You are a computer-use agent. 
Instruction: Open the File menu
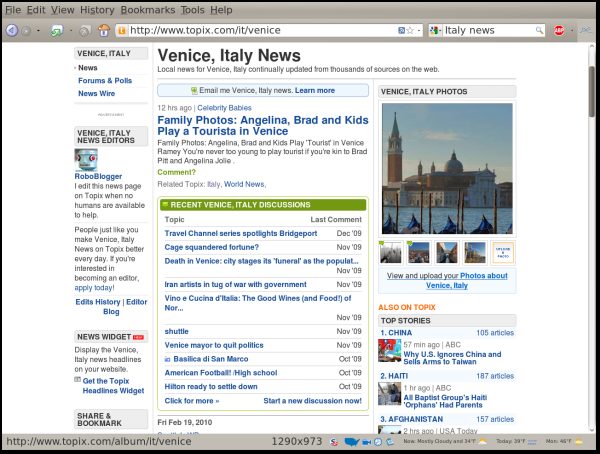(x=13, y=10)
